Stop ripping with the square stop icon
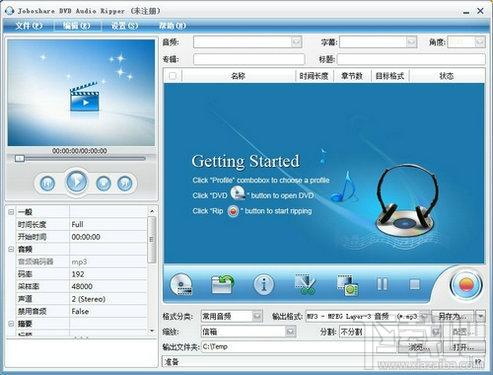The width and height of the screenshot is (493, 375). click(414, 284)
